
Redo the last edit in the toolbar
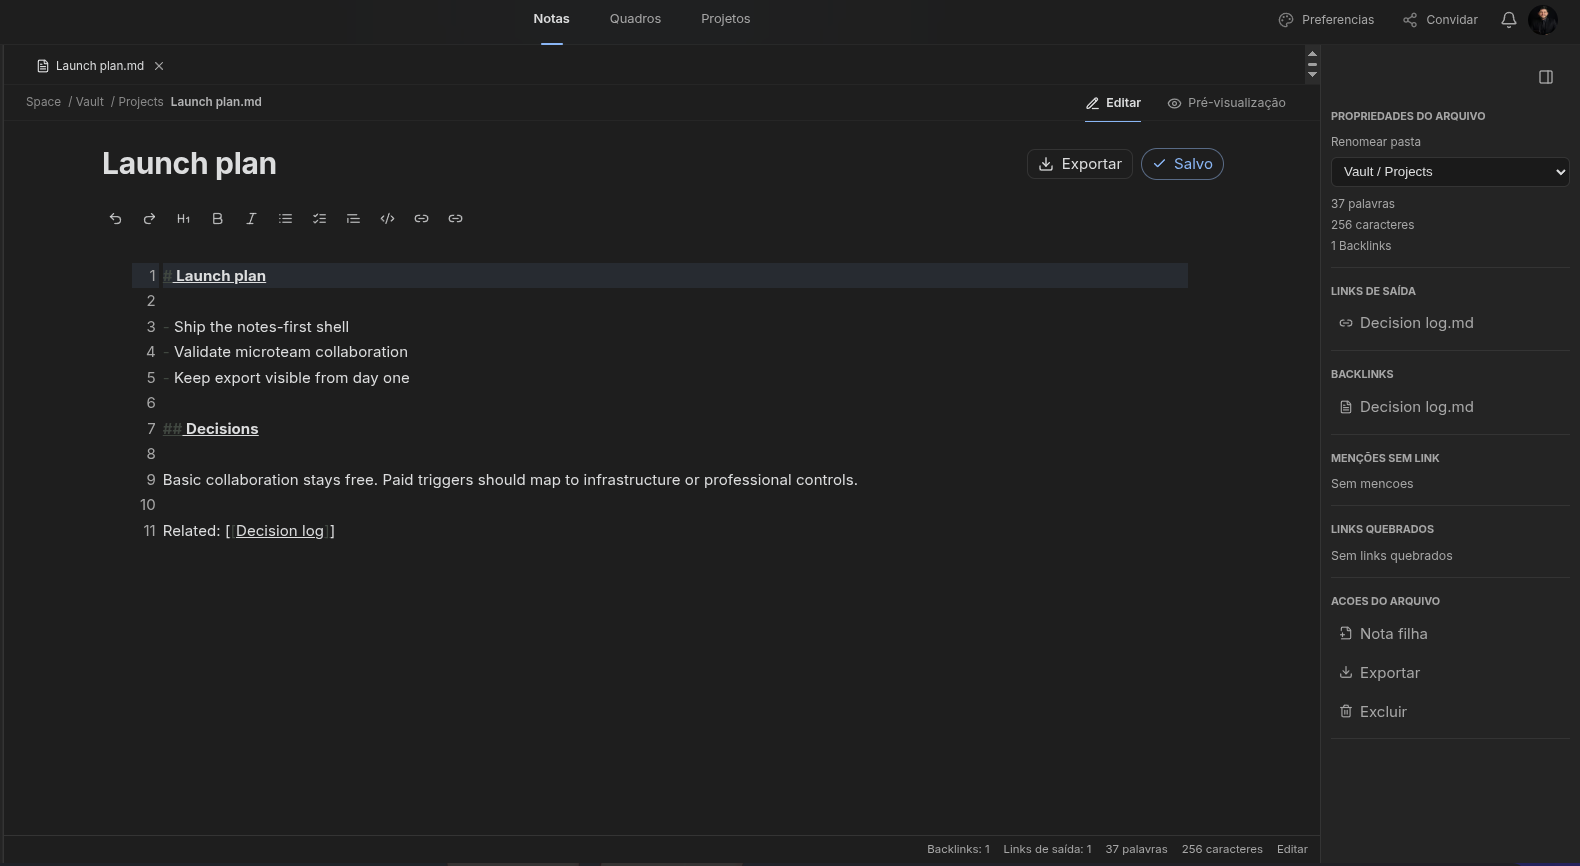[149, 218]
